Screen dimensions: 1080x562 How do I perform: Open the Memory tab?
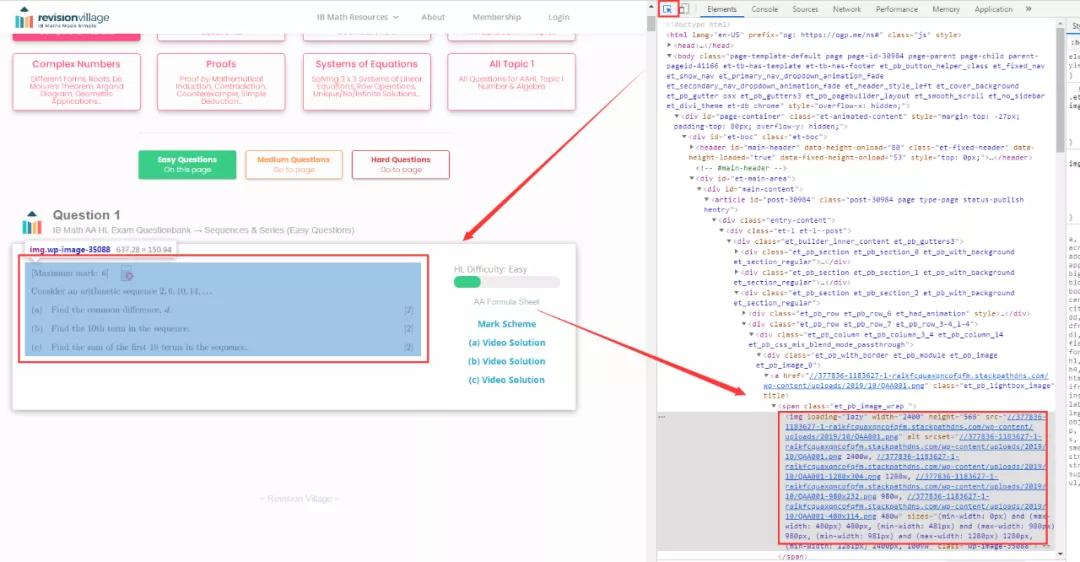pyautogui.click(x=946, y=9)
